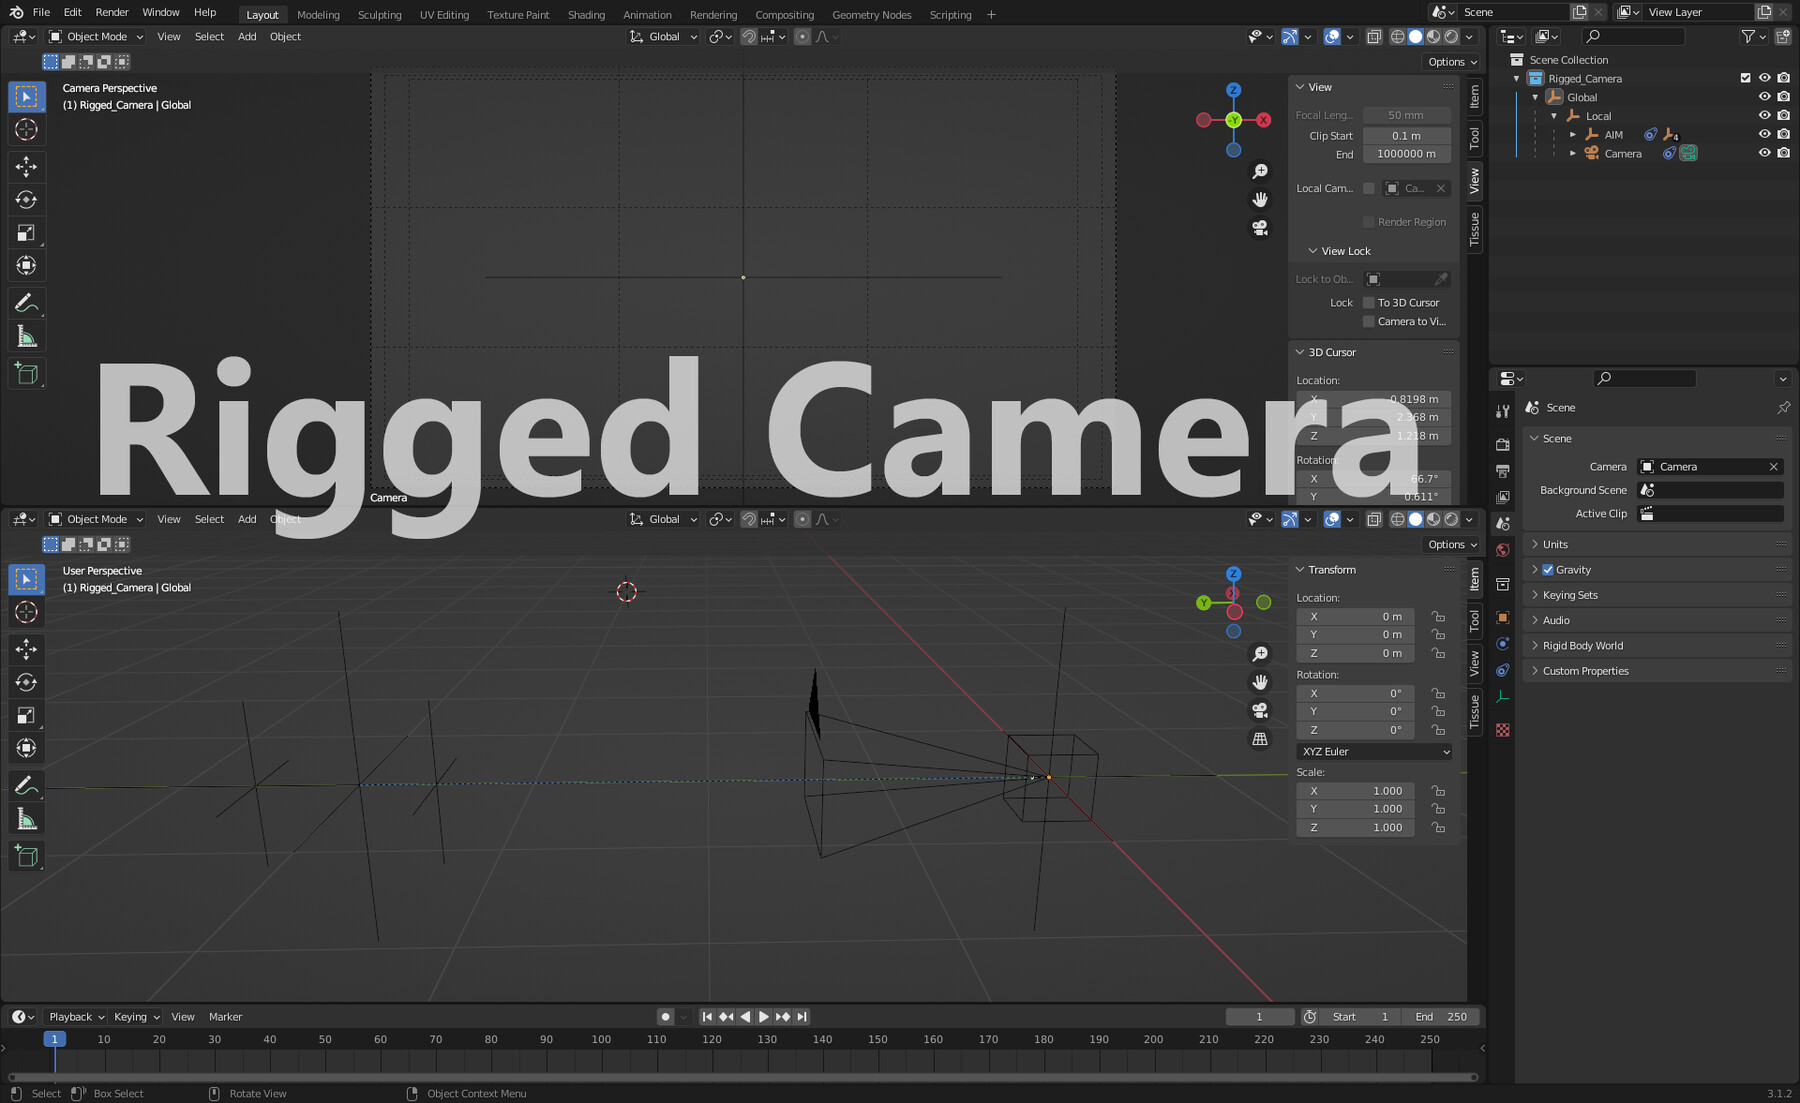1800x1103 pixels.
Task: Jump to end frame in timeline
Action: coord(801,1017)
